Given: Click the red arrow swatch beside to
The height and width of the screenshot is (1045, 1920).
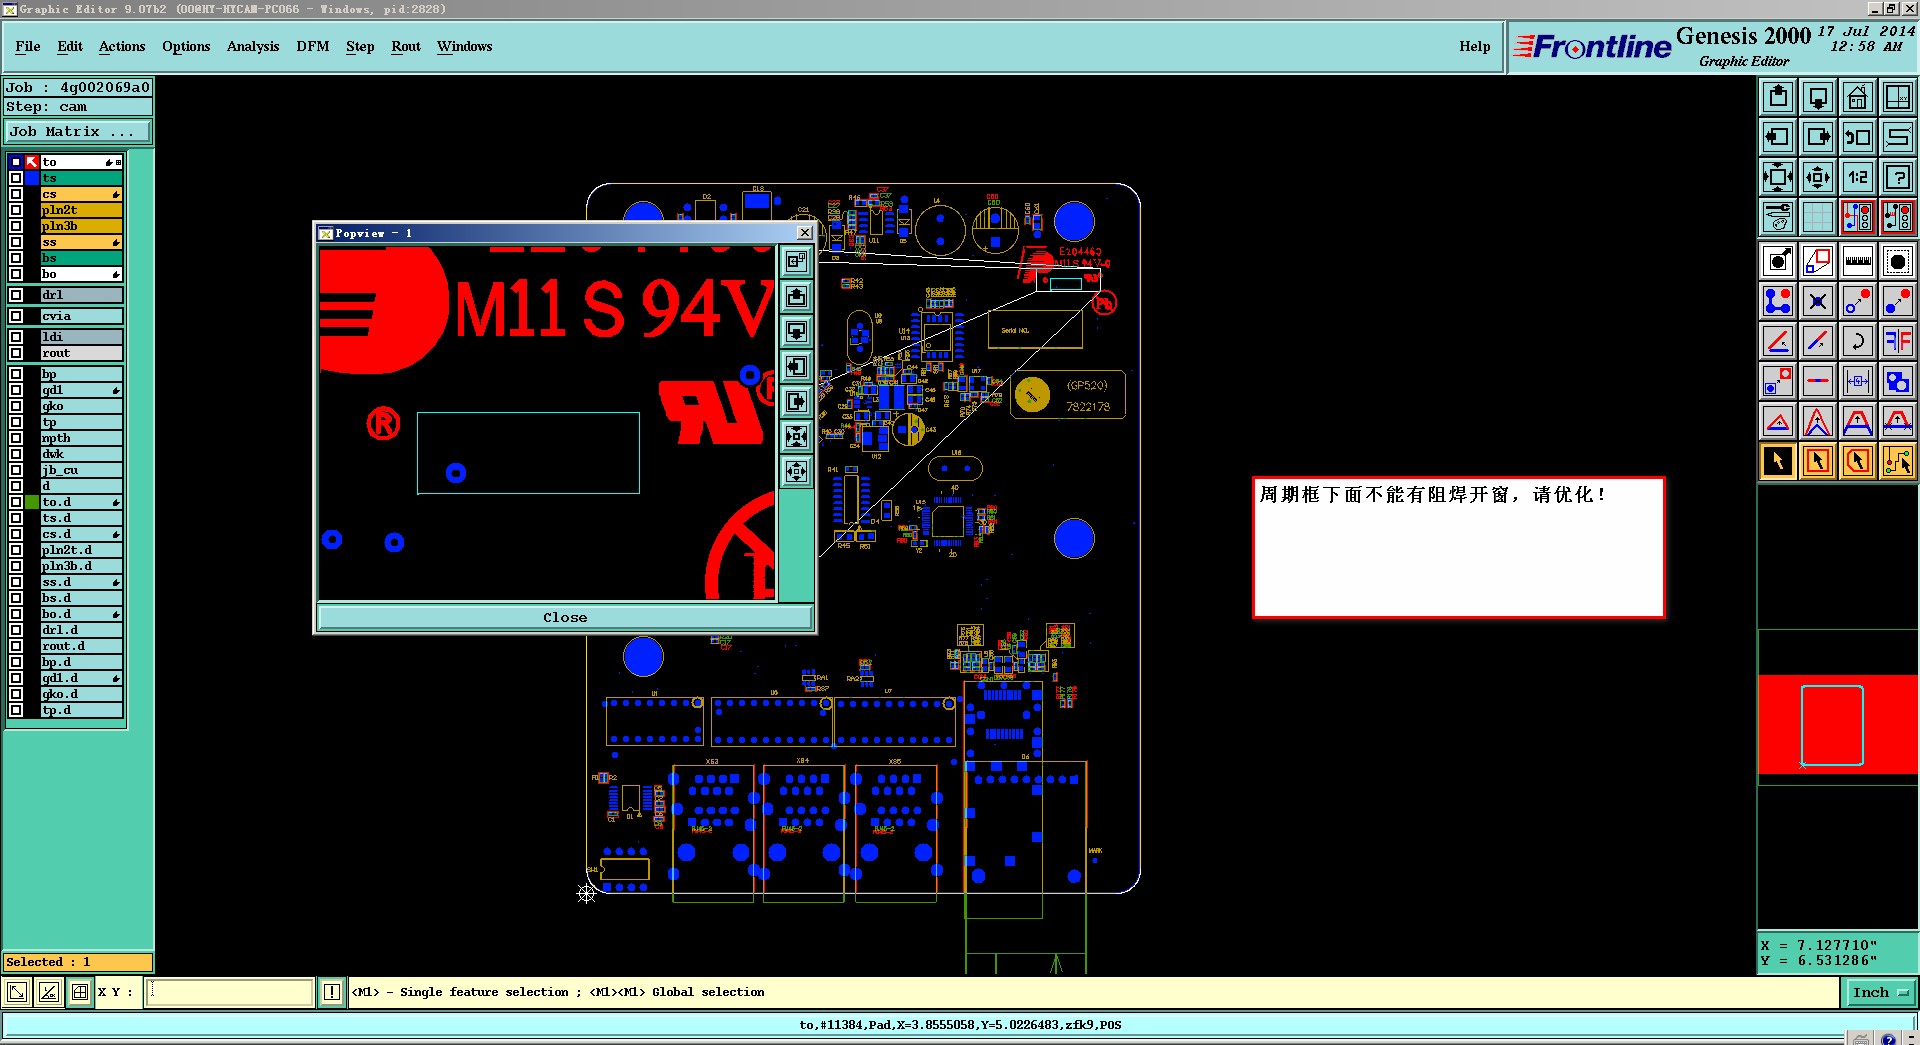Looking at the screenshot, I should click(32, 162).
